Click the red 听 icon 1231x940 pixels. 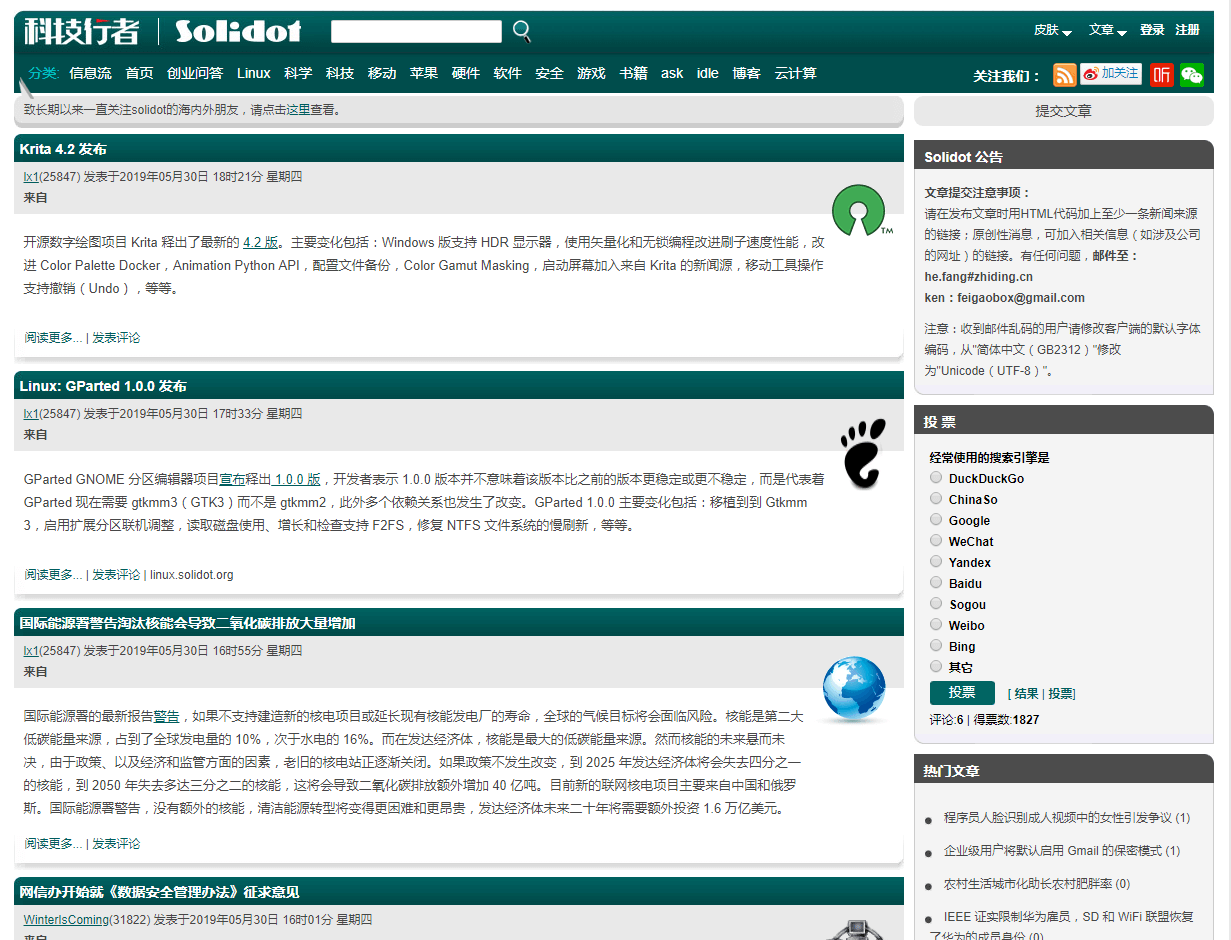click(x=1161, y=75)
